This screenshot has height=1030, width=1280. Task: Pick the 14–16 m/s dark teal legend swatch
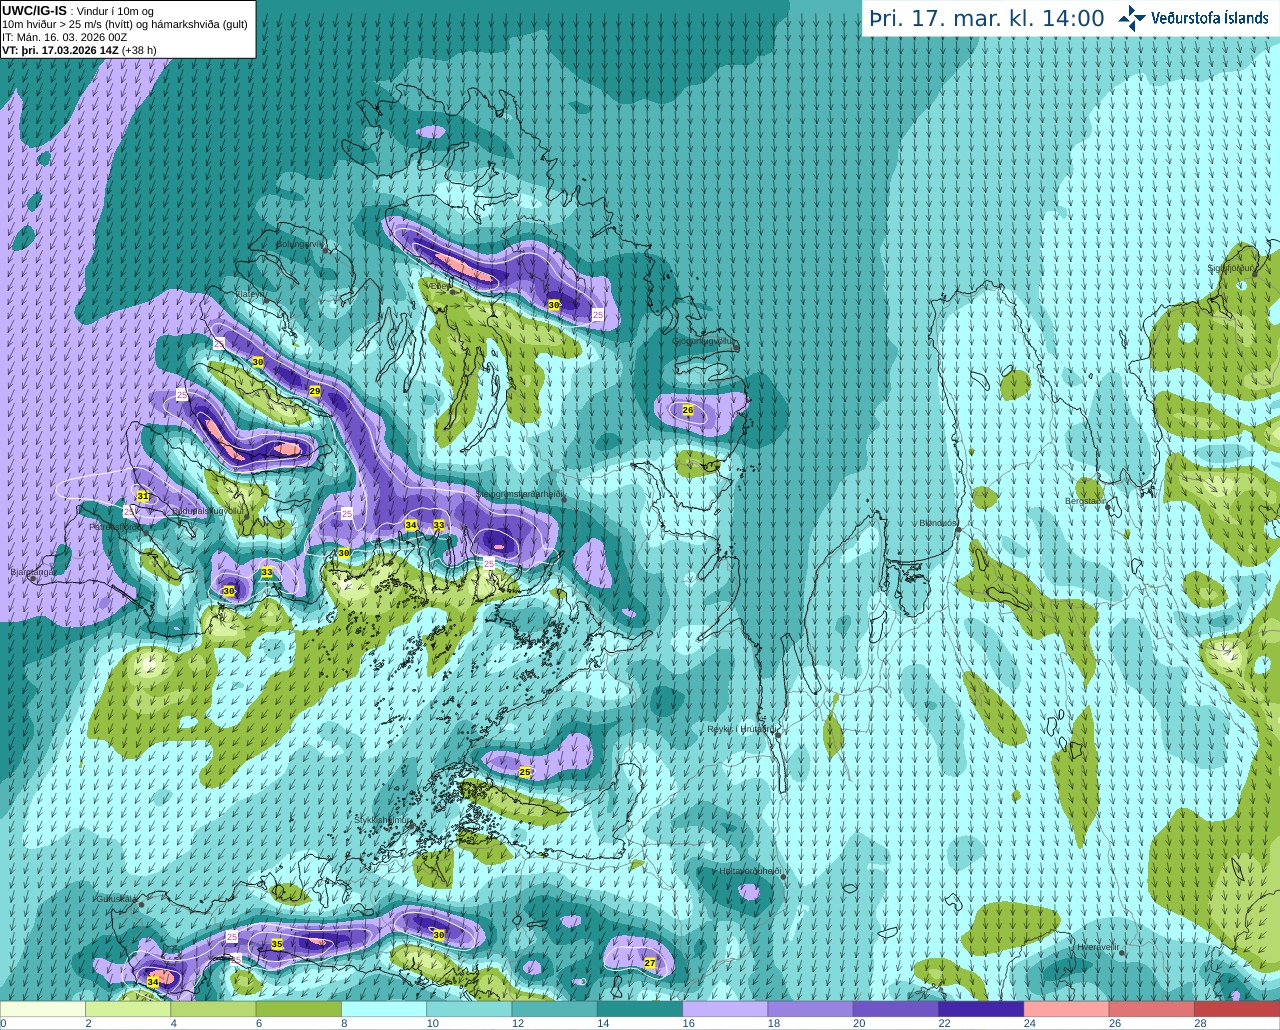[x=640, y=1009]
